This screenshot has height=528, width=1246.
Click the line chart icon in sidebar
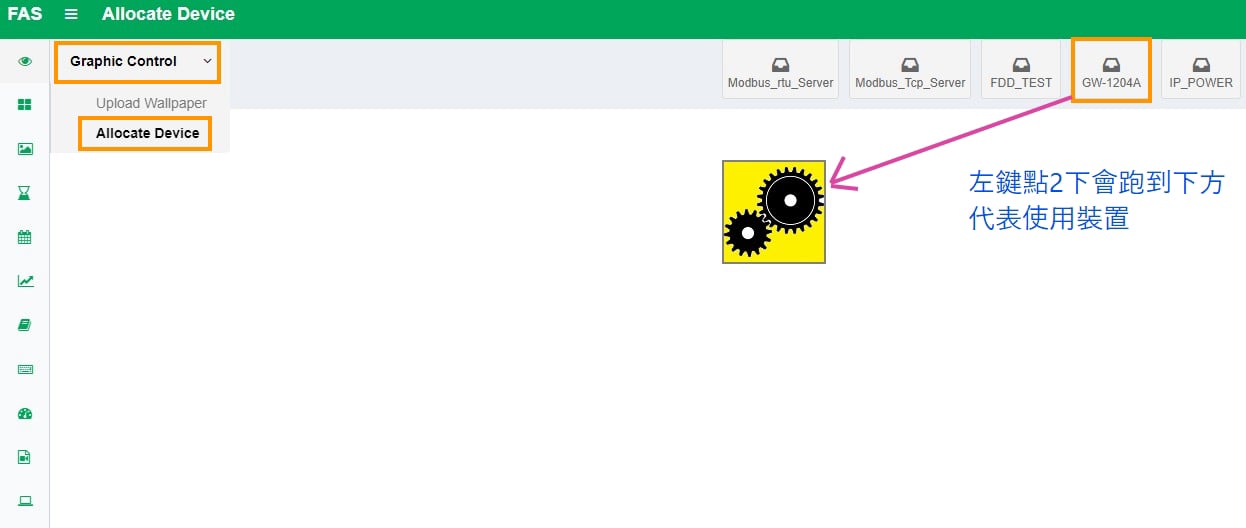[25, 281]
